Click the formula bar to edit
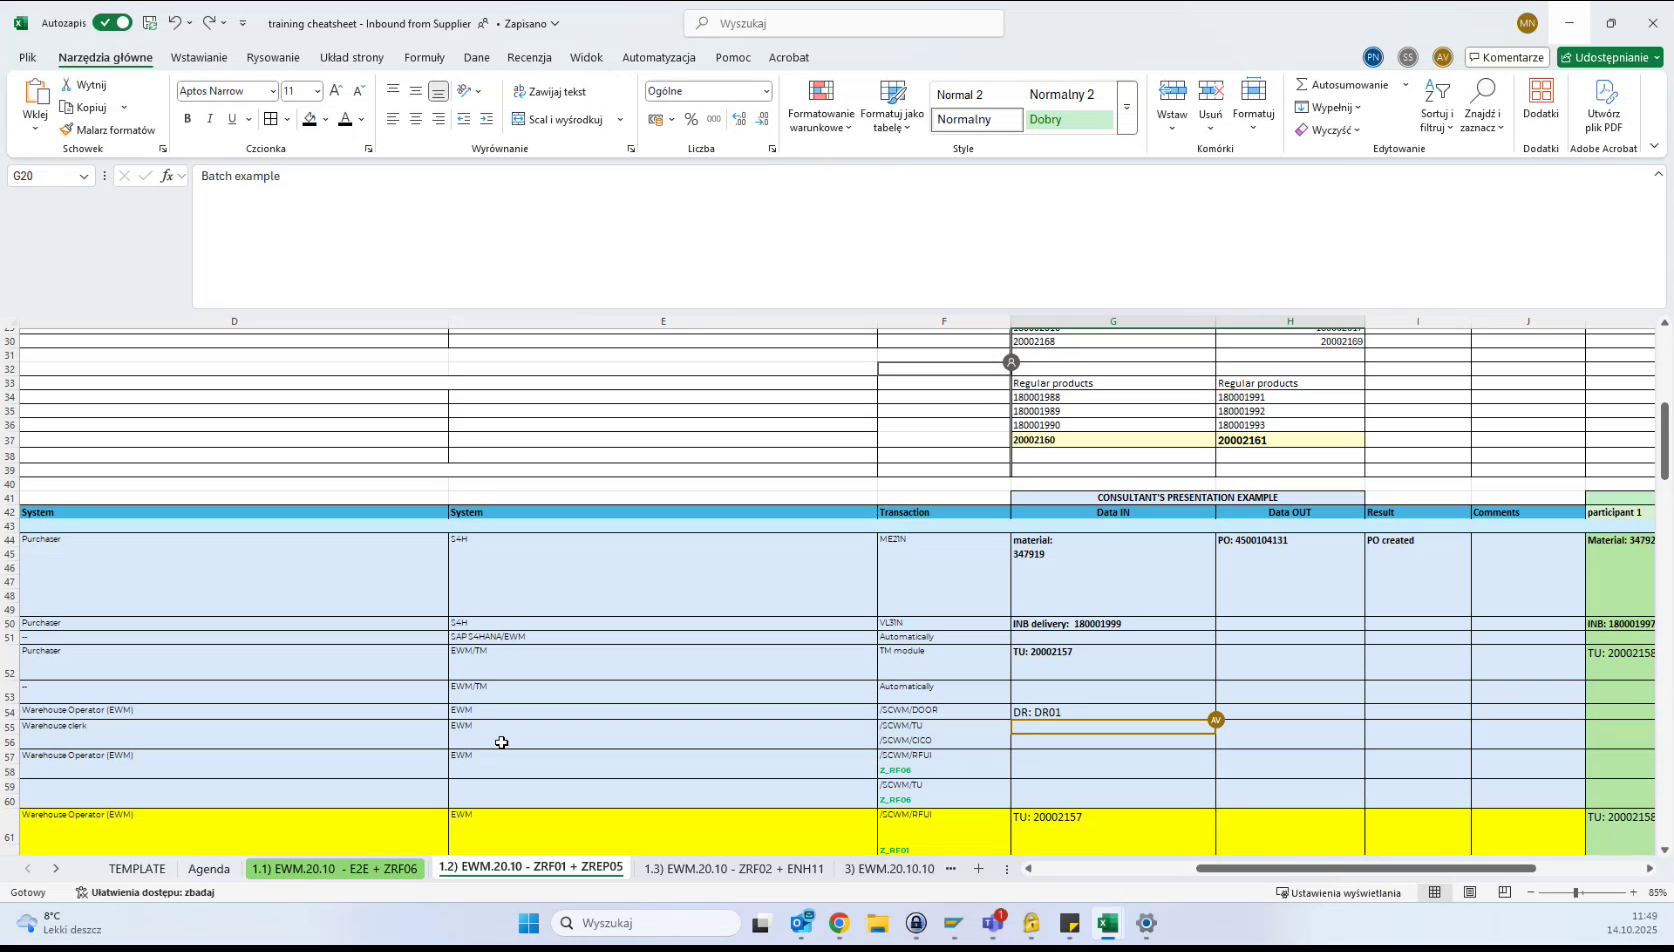This screenshot has width=1674, height=952. pyautogui.click(x=600, y=176)
